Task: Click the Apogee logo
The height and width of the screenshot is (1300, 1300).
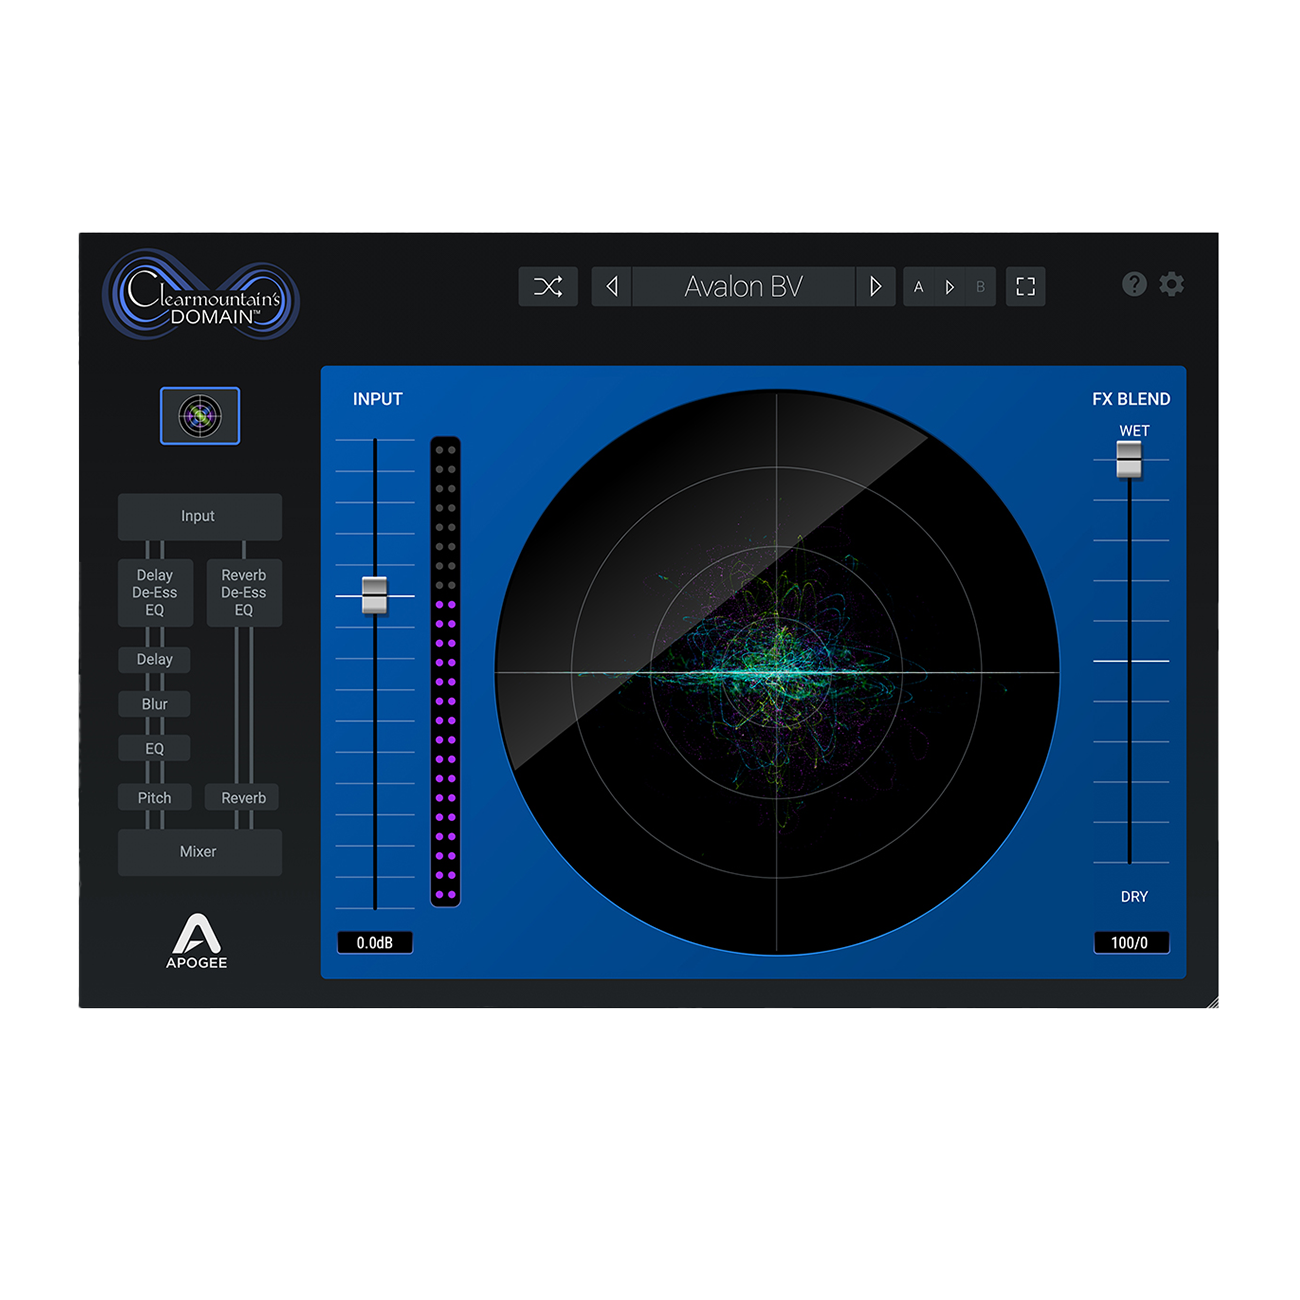Action: point(197,940)
